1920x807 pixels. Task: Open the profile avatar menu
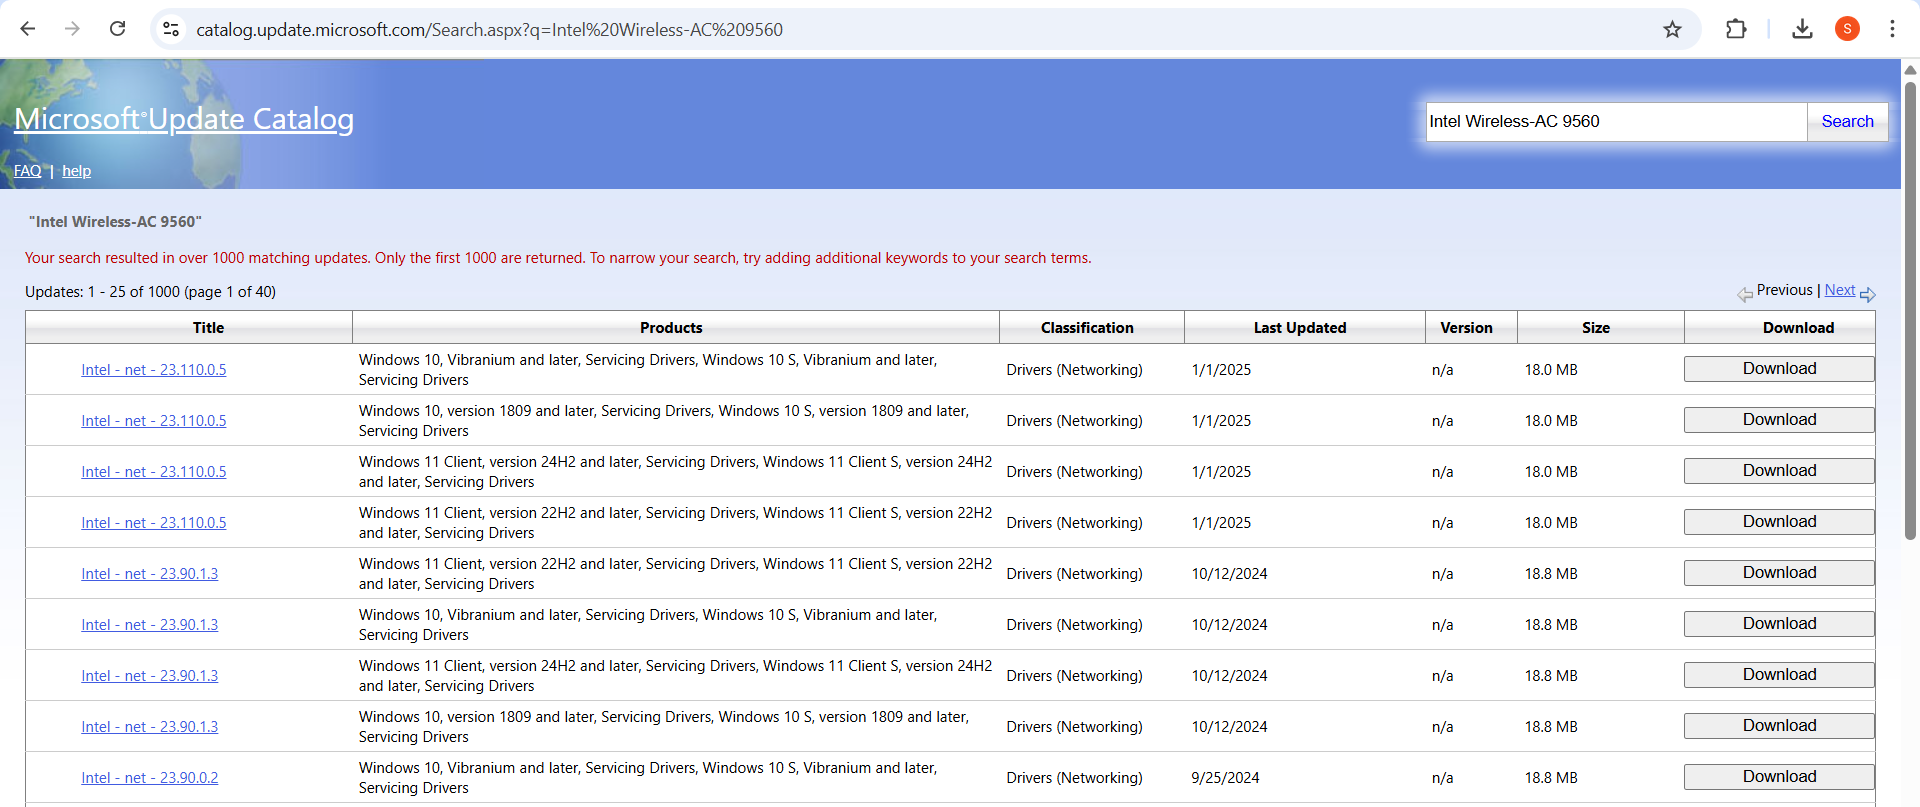1847,29
